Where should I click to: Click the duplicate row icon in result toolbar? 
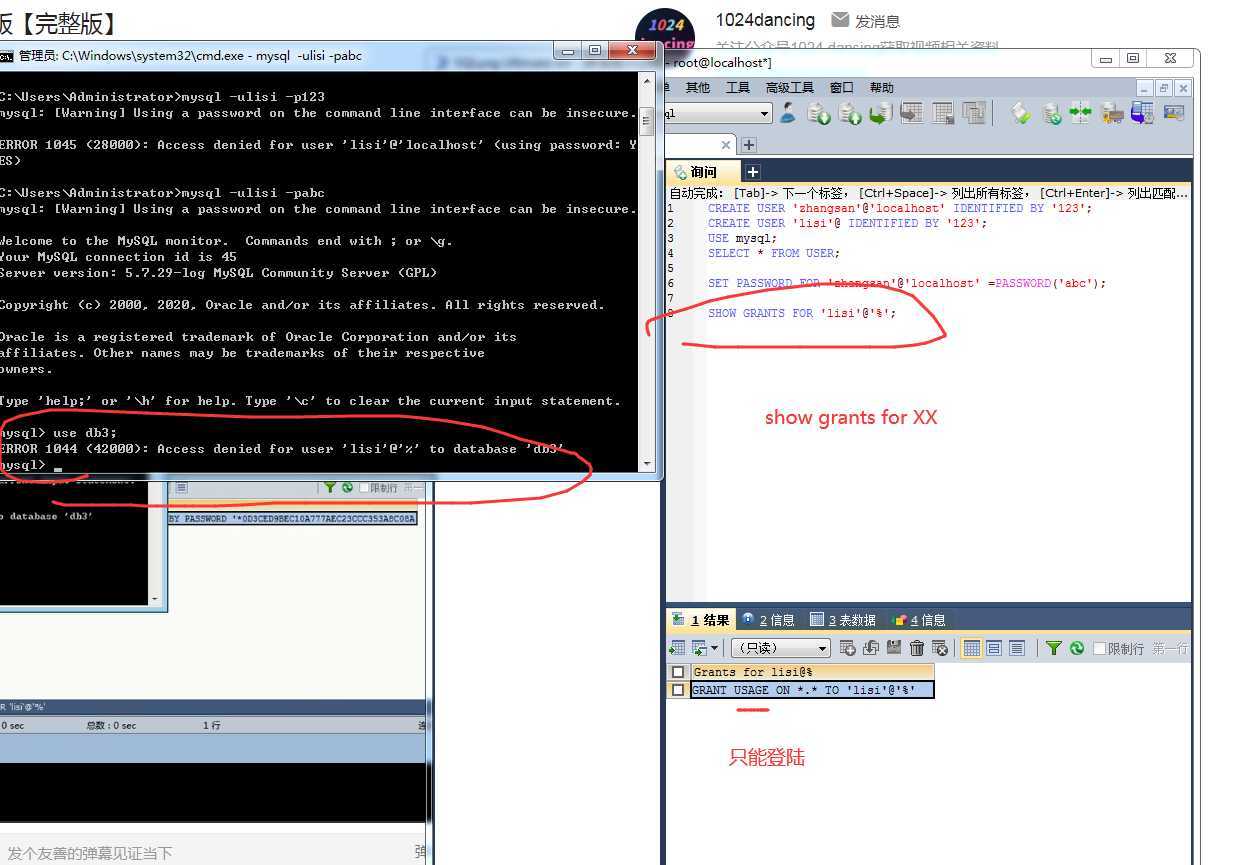point(871,648)
